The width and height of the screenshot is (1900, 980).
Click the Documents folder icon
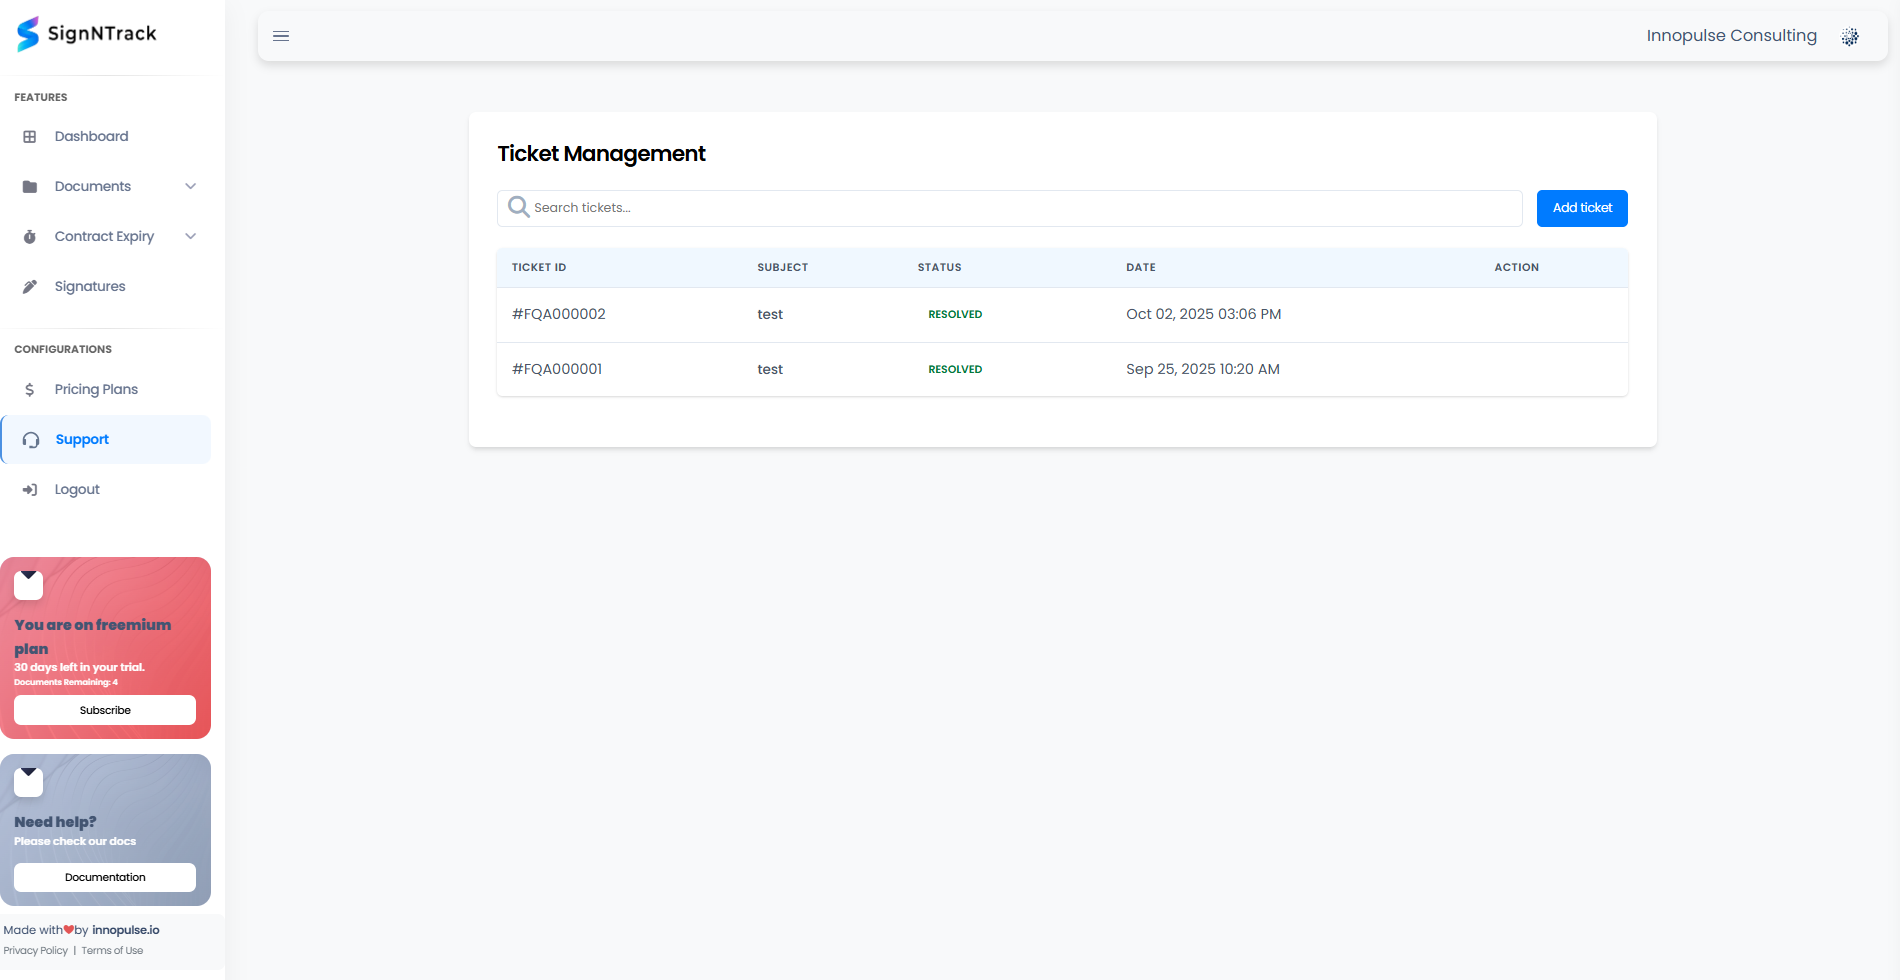click(x=30, y=187)
